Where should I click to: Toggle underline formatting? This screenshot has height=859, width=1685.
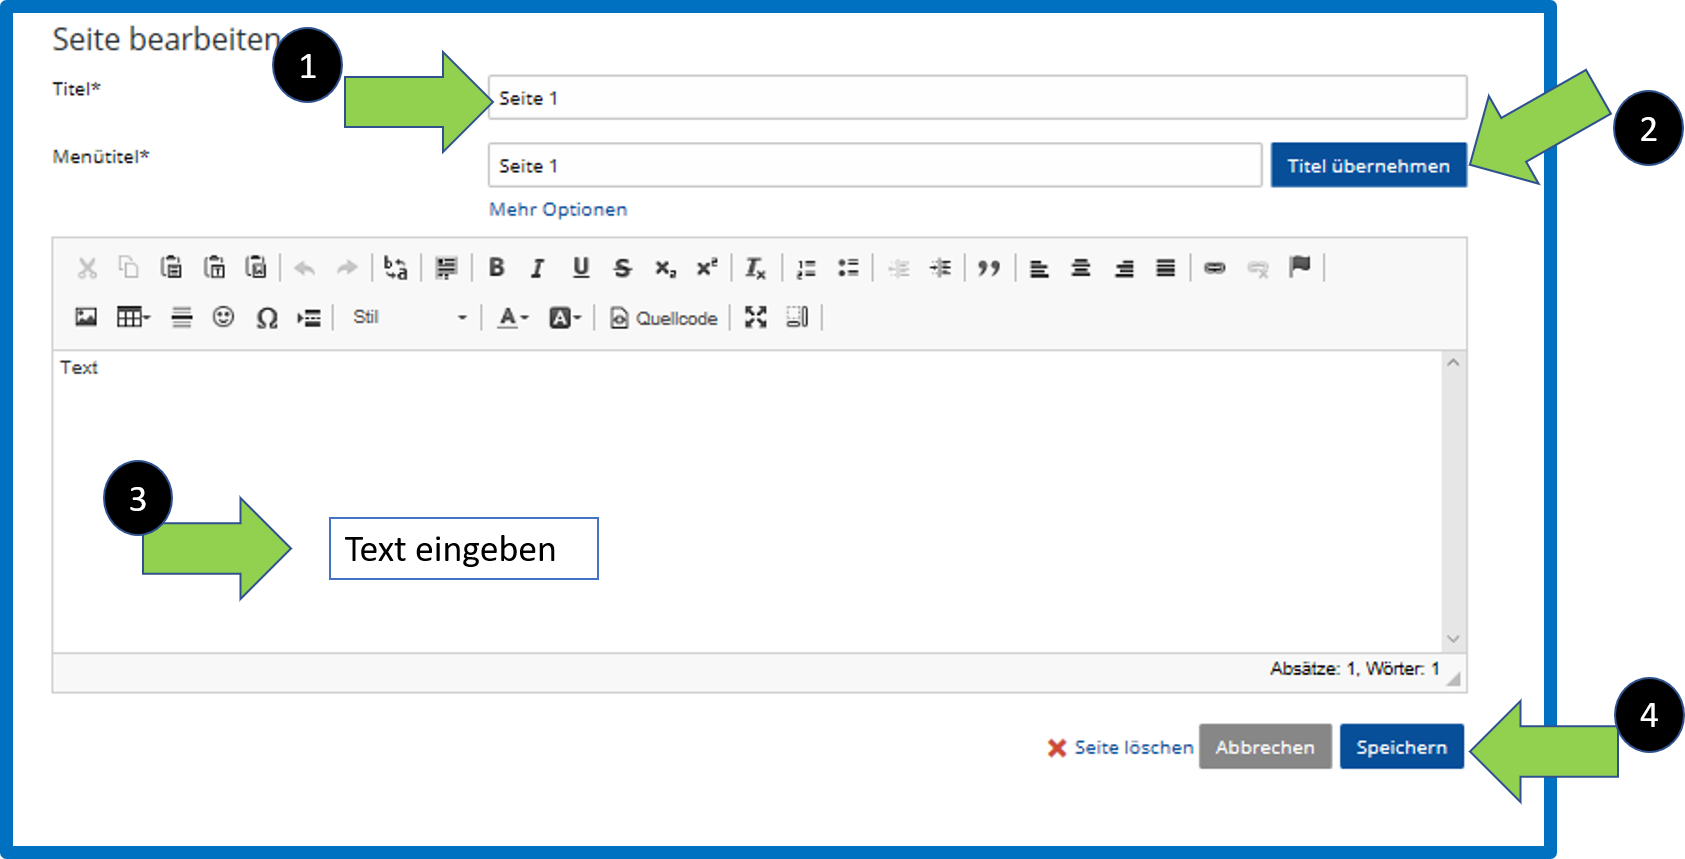[x=581, y=268]
